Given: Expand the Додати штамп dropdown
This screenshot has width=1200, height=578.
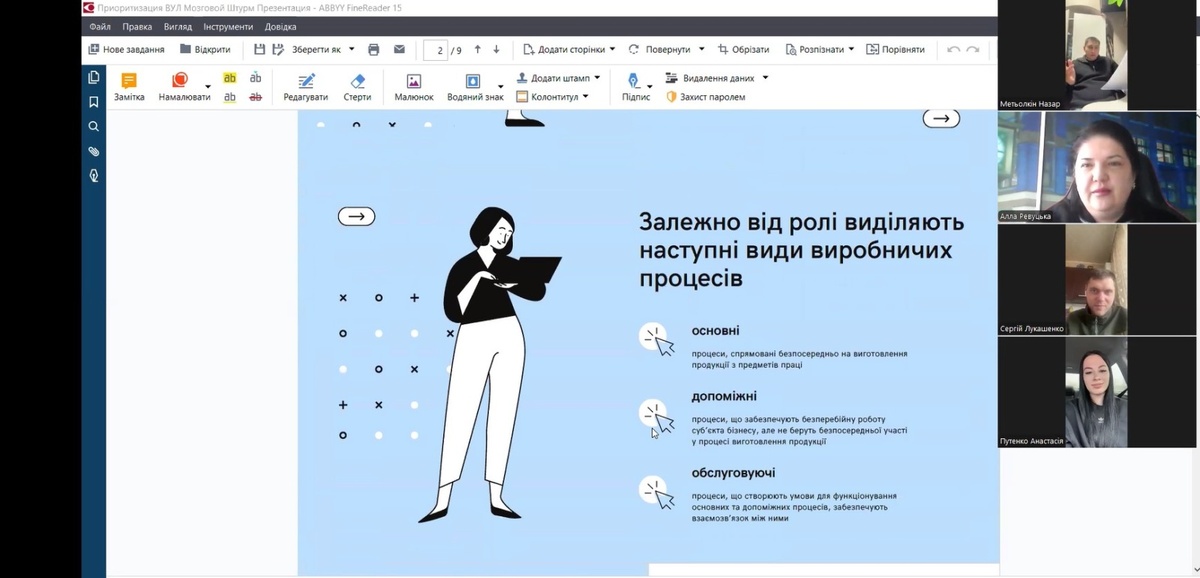Looking at the screenshot, I should pos(597,78).
